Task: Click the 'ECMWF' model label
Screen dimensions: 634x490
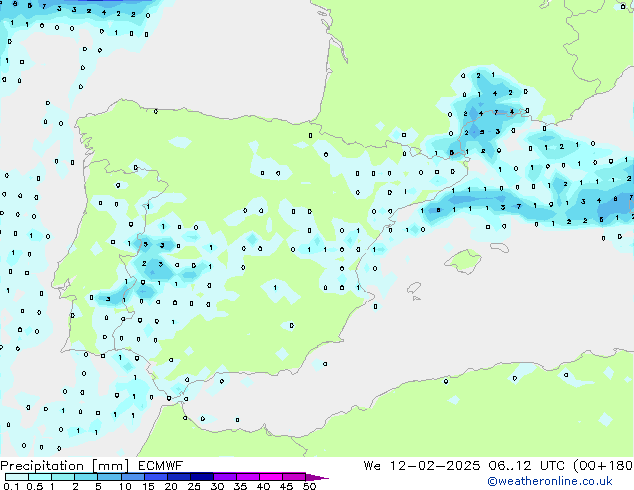Action: 161,466
